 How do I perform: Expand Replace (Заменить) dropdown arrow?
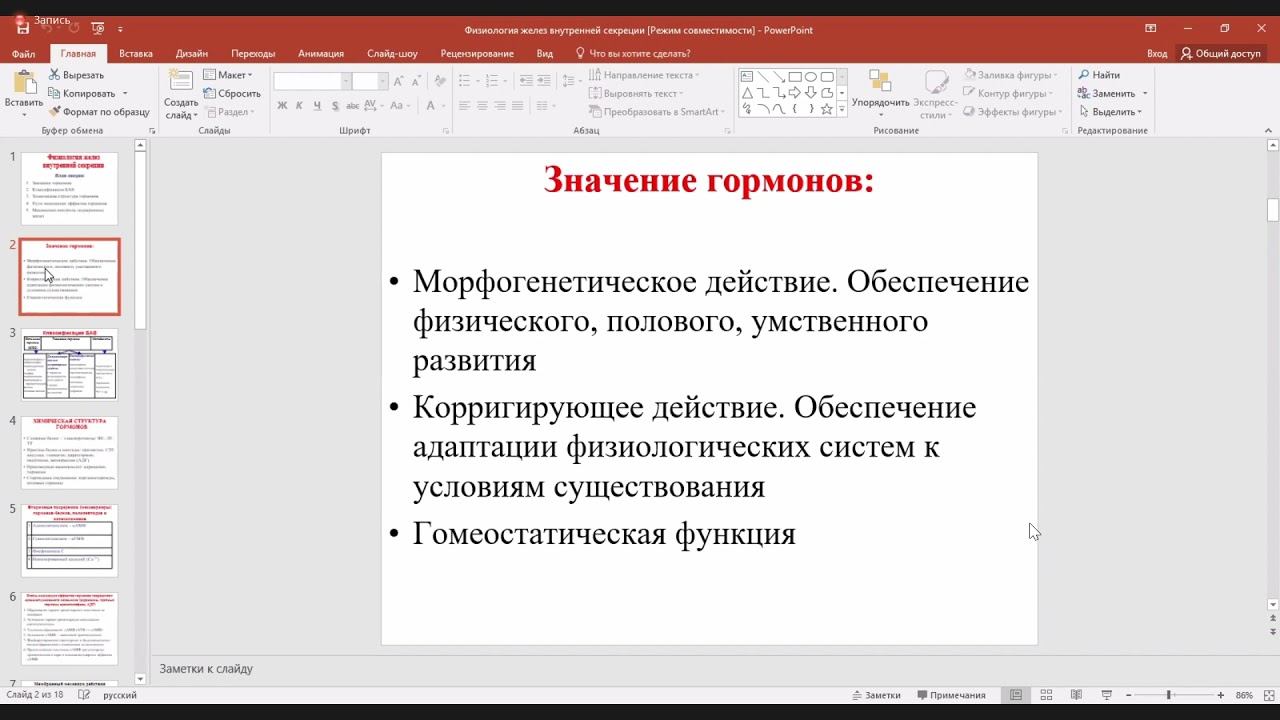tap(1145, 94)
